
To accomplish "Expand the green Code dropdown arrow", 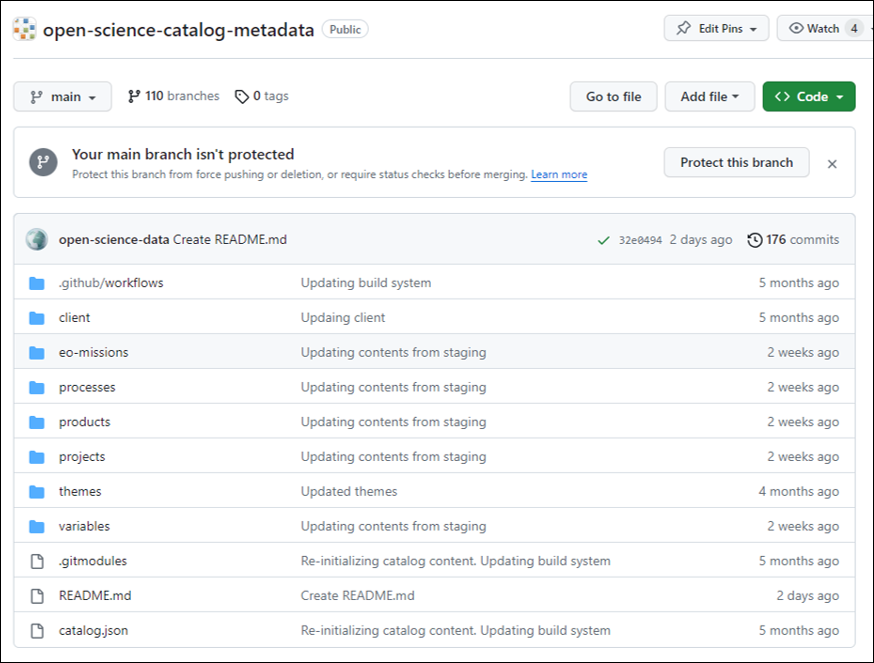I will pyautogui.click(x=839, y=97).
